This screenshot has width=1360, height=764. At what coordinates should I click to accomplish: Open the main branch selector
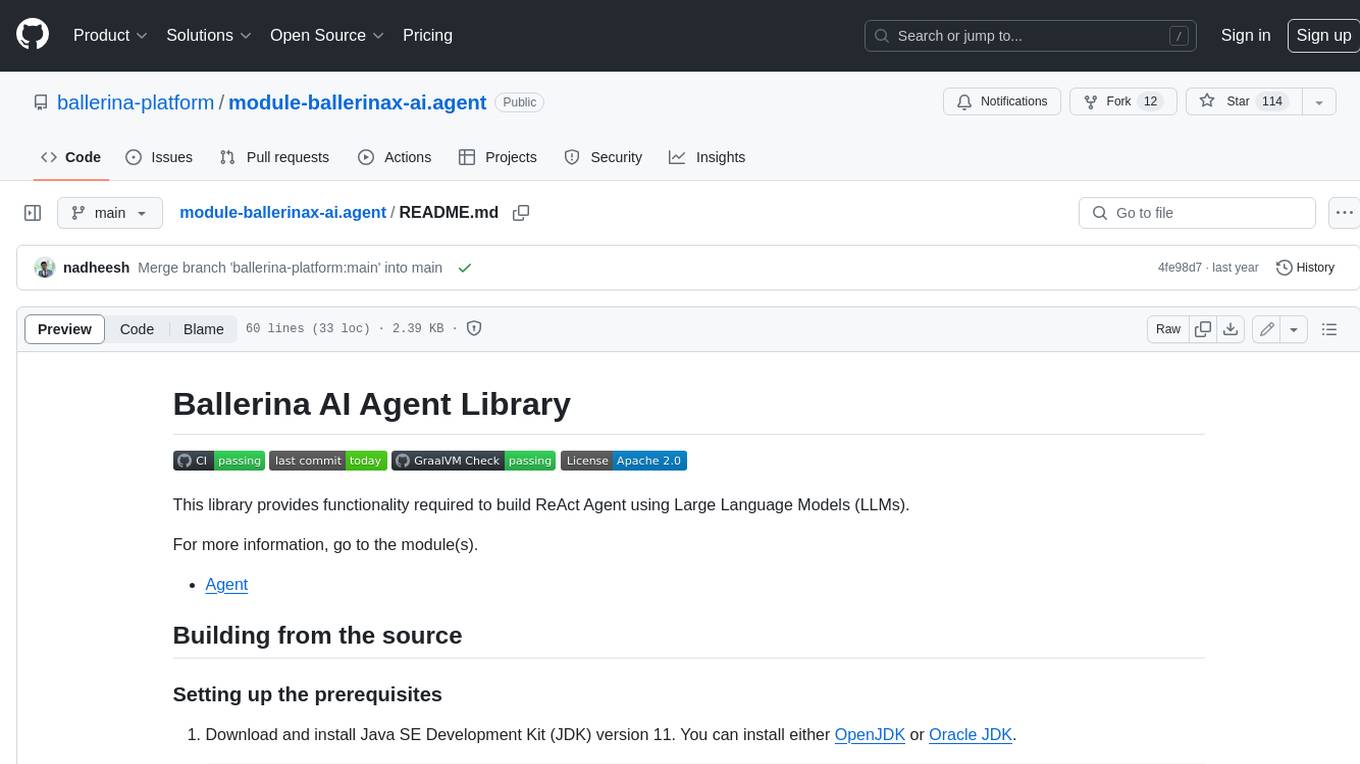click(x=110, y=213)
